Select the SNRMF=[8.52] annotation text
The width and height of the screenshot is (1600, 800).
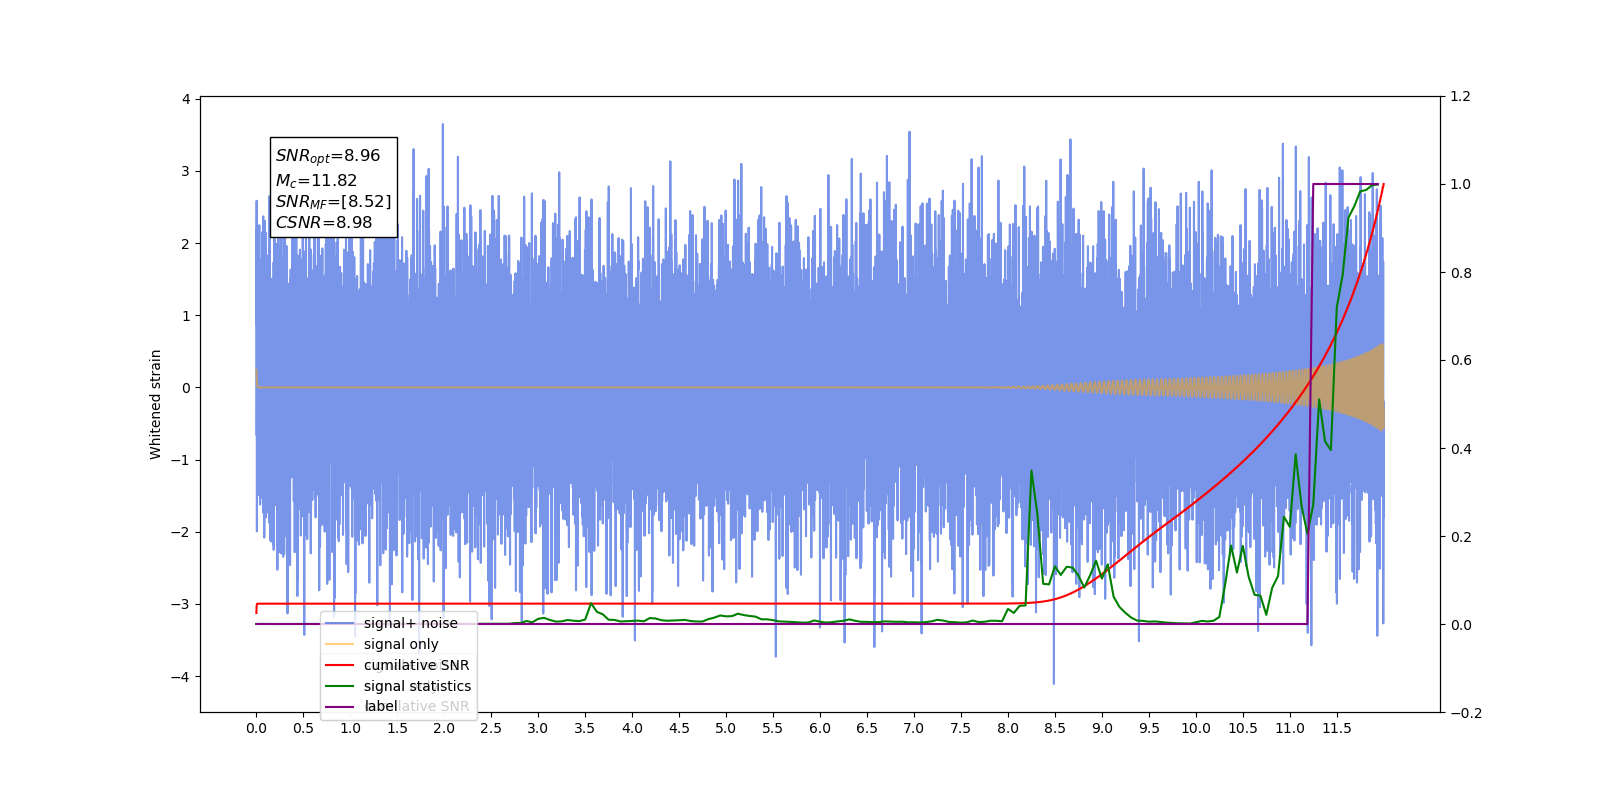333,202
